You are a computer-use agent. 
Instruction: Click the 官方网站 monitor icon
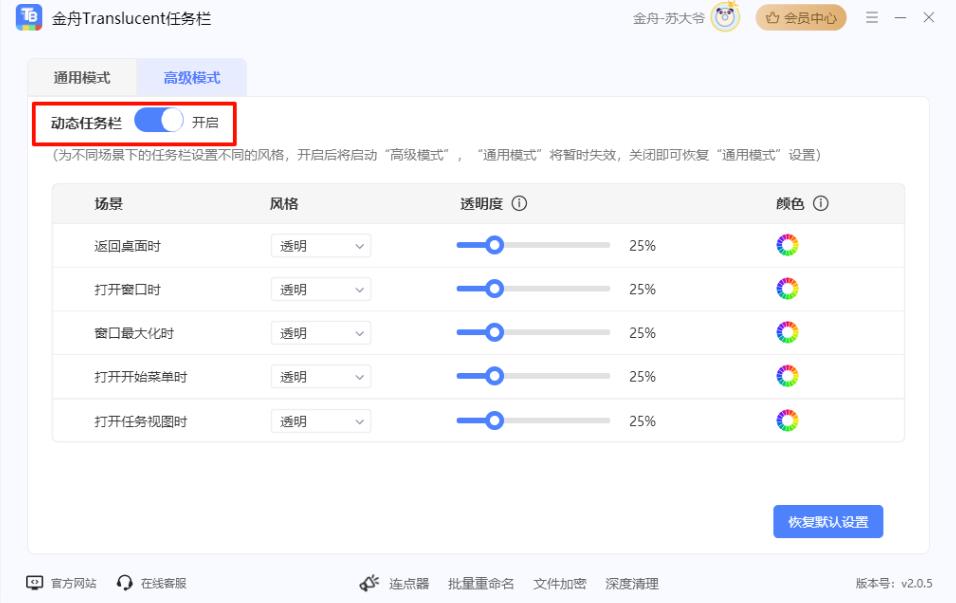[x=35, y=583]
